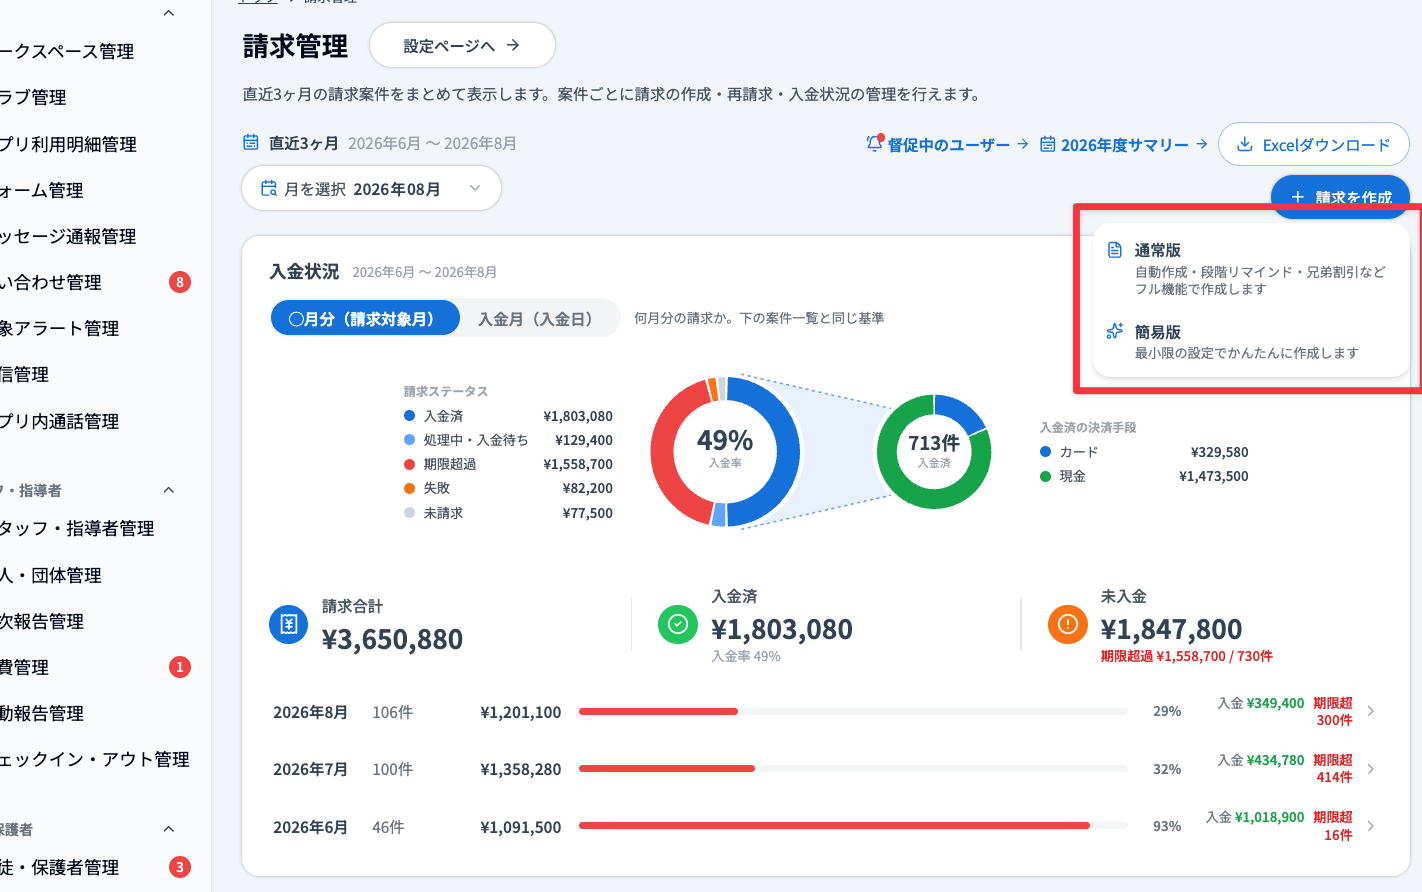Click the red badge showing 8 in sidebar
1422x892 pixels.
[180, 282]
